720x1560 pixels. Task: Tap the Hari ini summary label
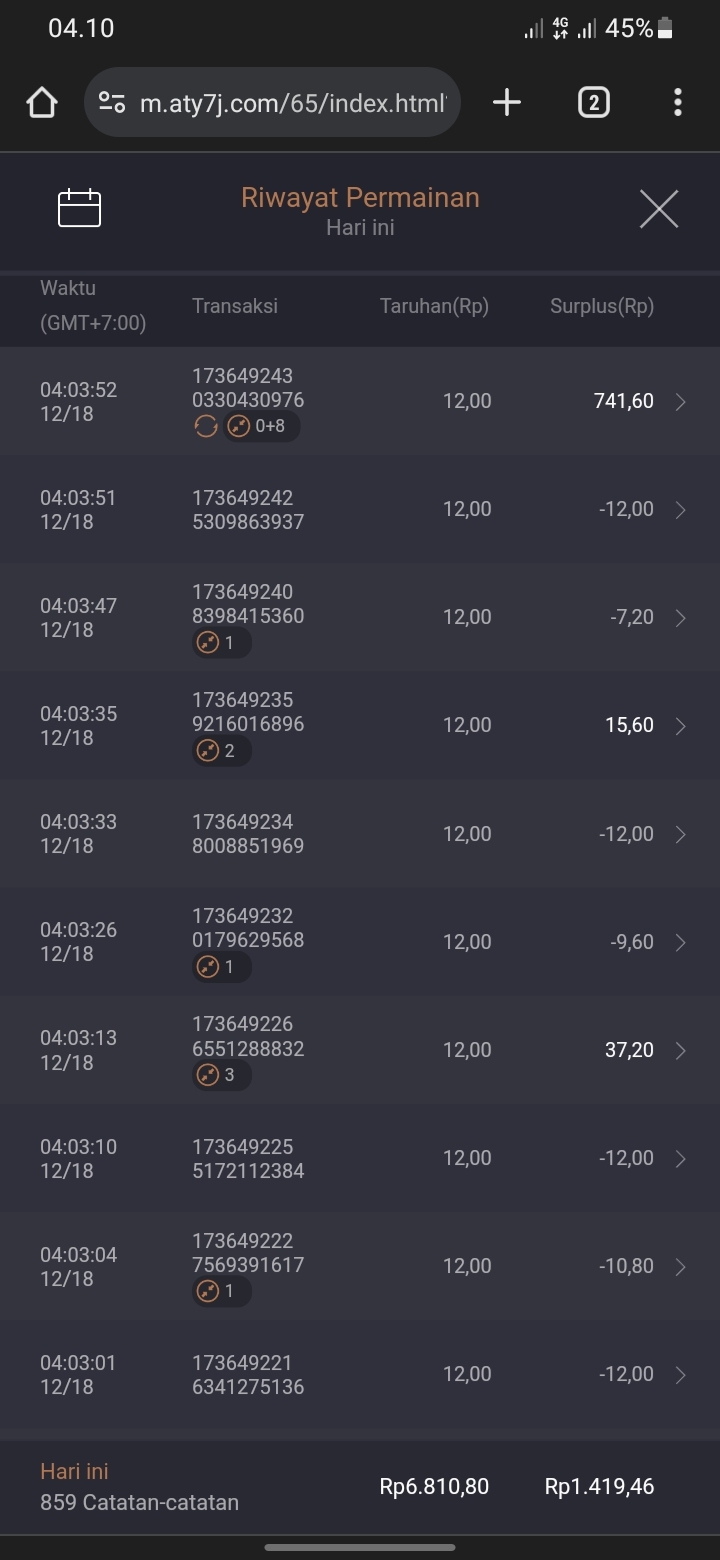coord(74,1471)
